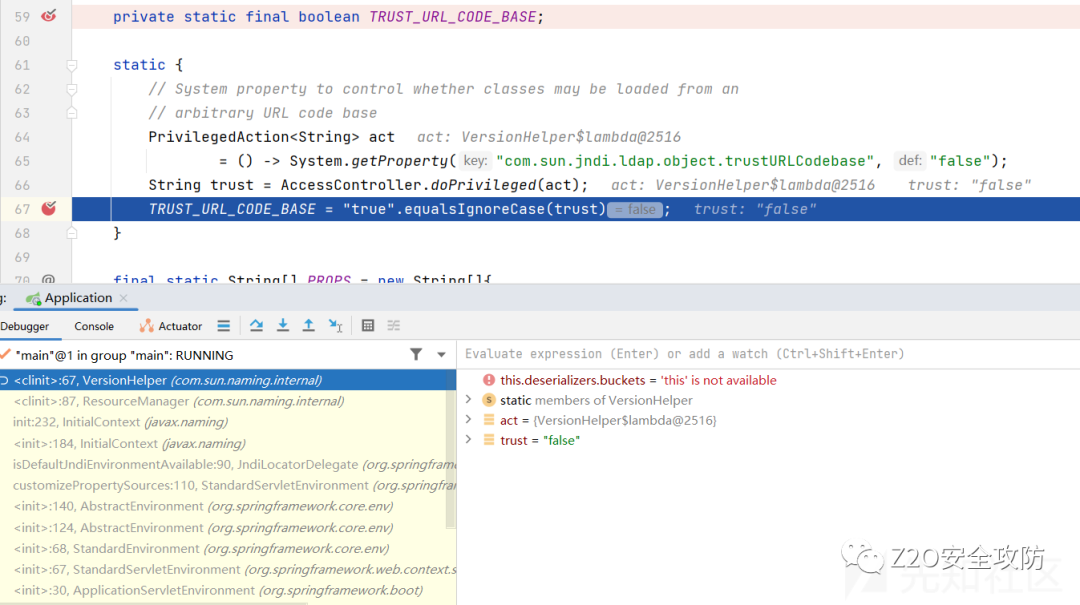The width and height of the screenshot is (1080, 605).
Task: Click the Actuator tab icon
Action: tap(146, 326)
